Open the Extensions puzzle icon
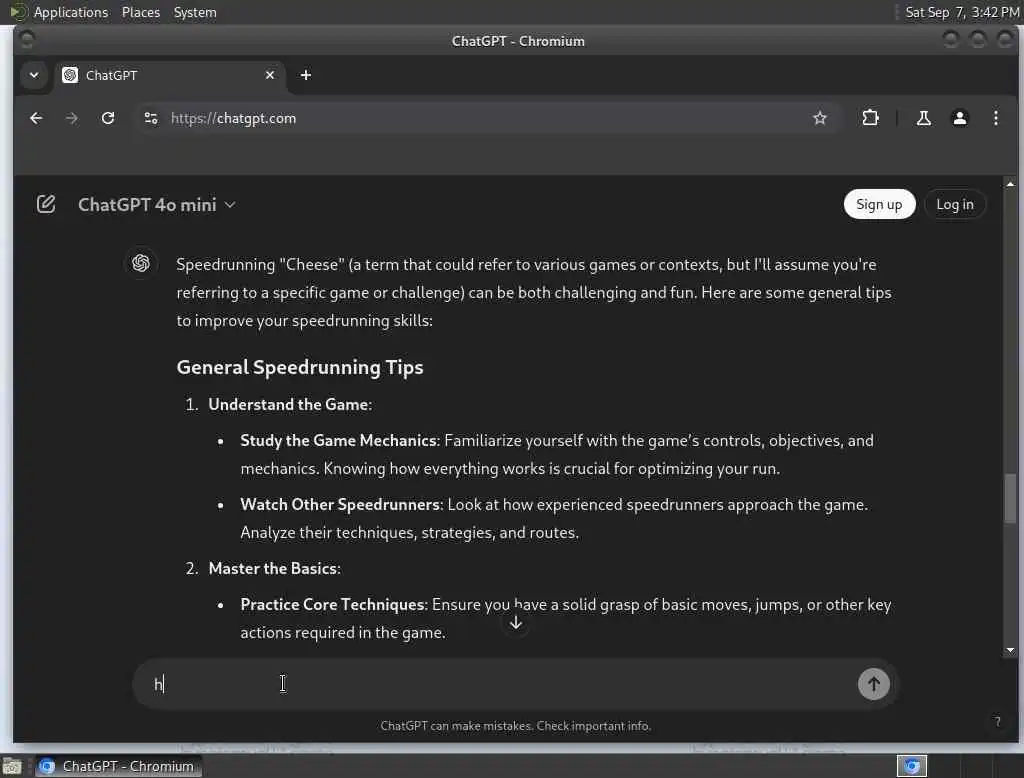This screenshot has width=1024, height=778. (x=870, y=118)
